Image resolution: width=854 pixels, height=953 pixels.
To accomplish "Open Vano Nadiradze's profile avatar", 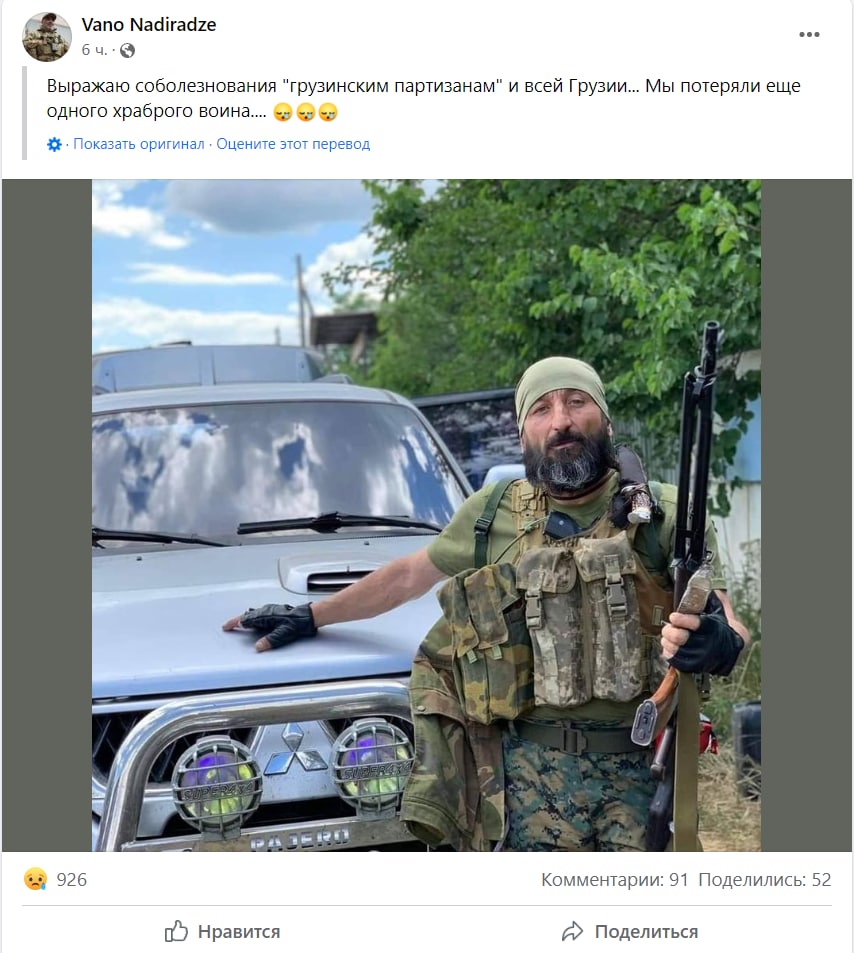I will [x=47, y=36].
